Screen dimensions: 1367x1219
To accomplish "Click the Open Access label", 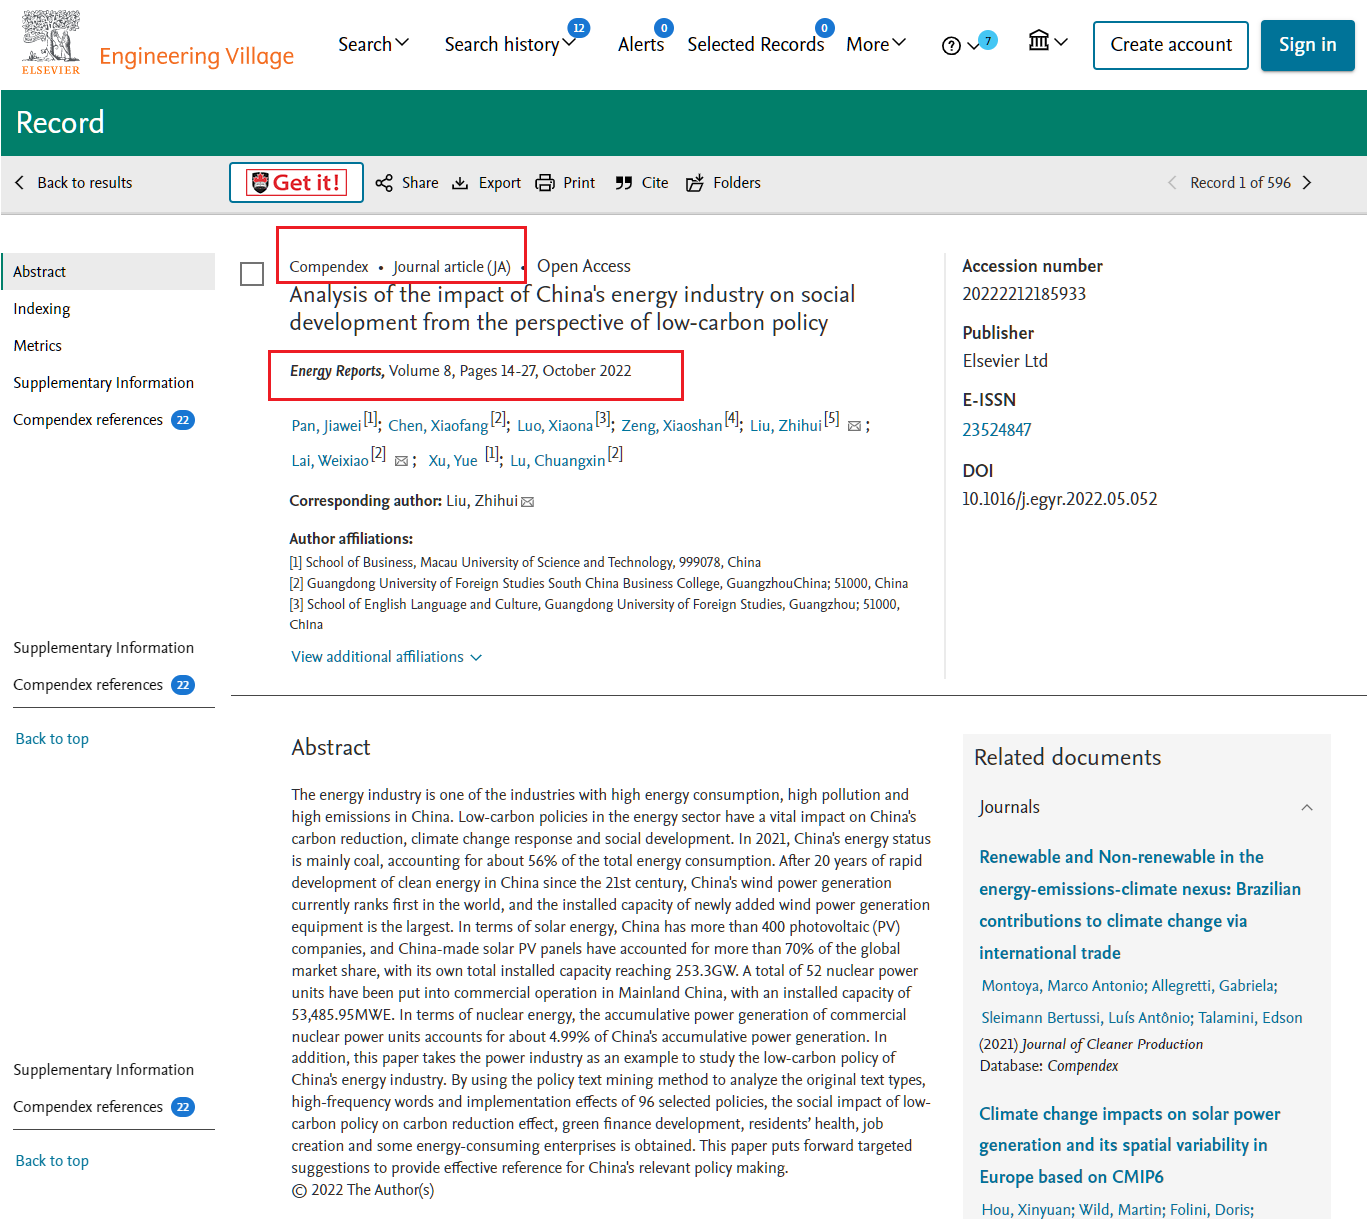I will click(x=584, y=266).
